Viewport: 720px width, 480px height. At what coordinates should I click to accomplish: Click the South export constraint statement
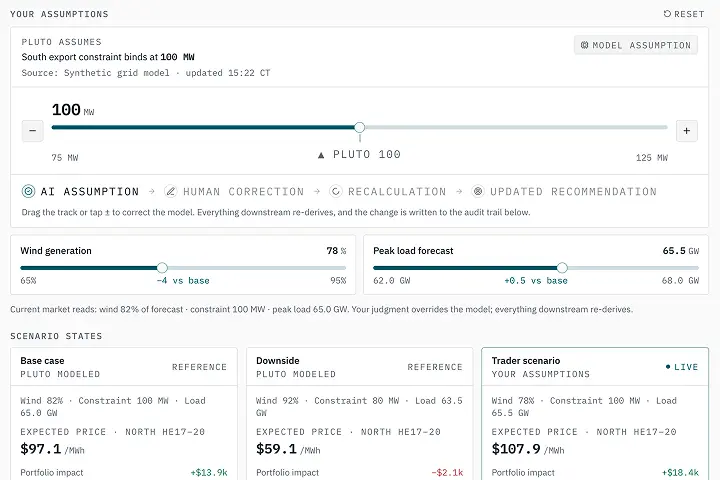[x=108, y=57]
